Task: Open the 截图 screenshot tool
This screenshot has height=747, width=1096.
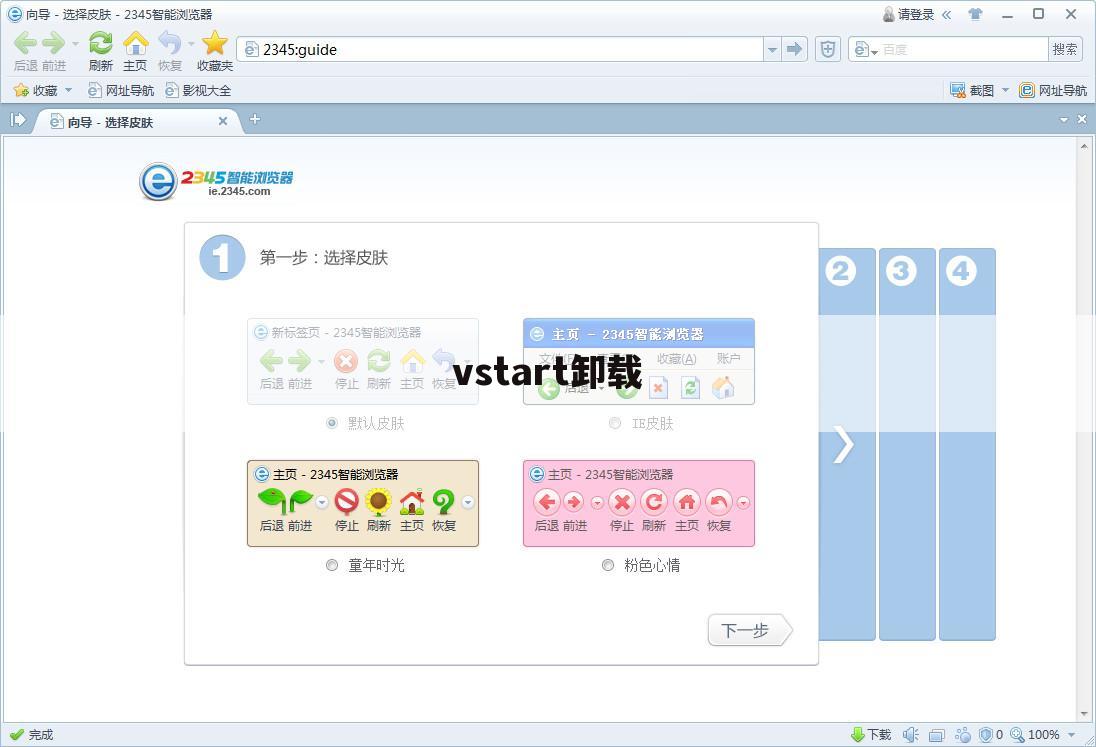Action: click(972, 90)
